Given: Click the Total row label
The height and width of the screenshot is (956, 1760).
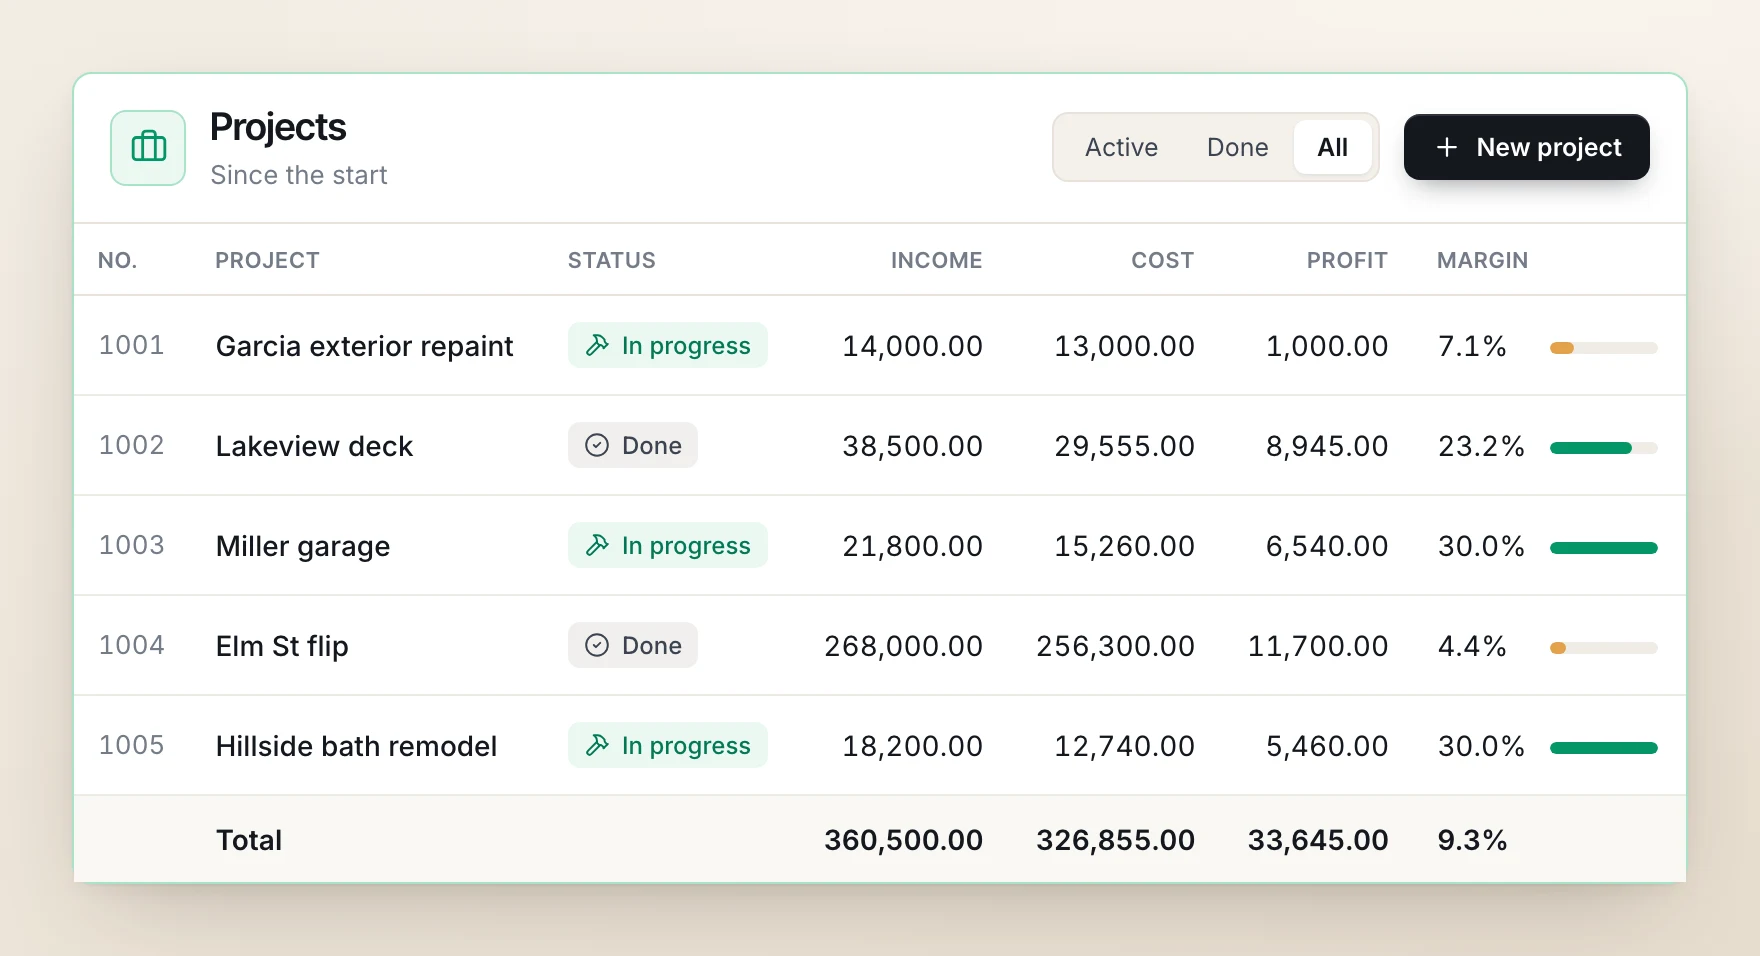Looking at the screenshot, I should (x=249, y=840).
